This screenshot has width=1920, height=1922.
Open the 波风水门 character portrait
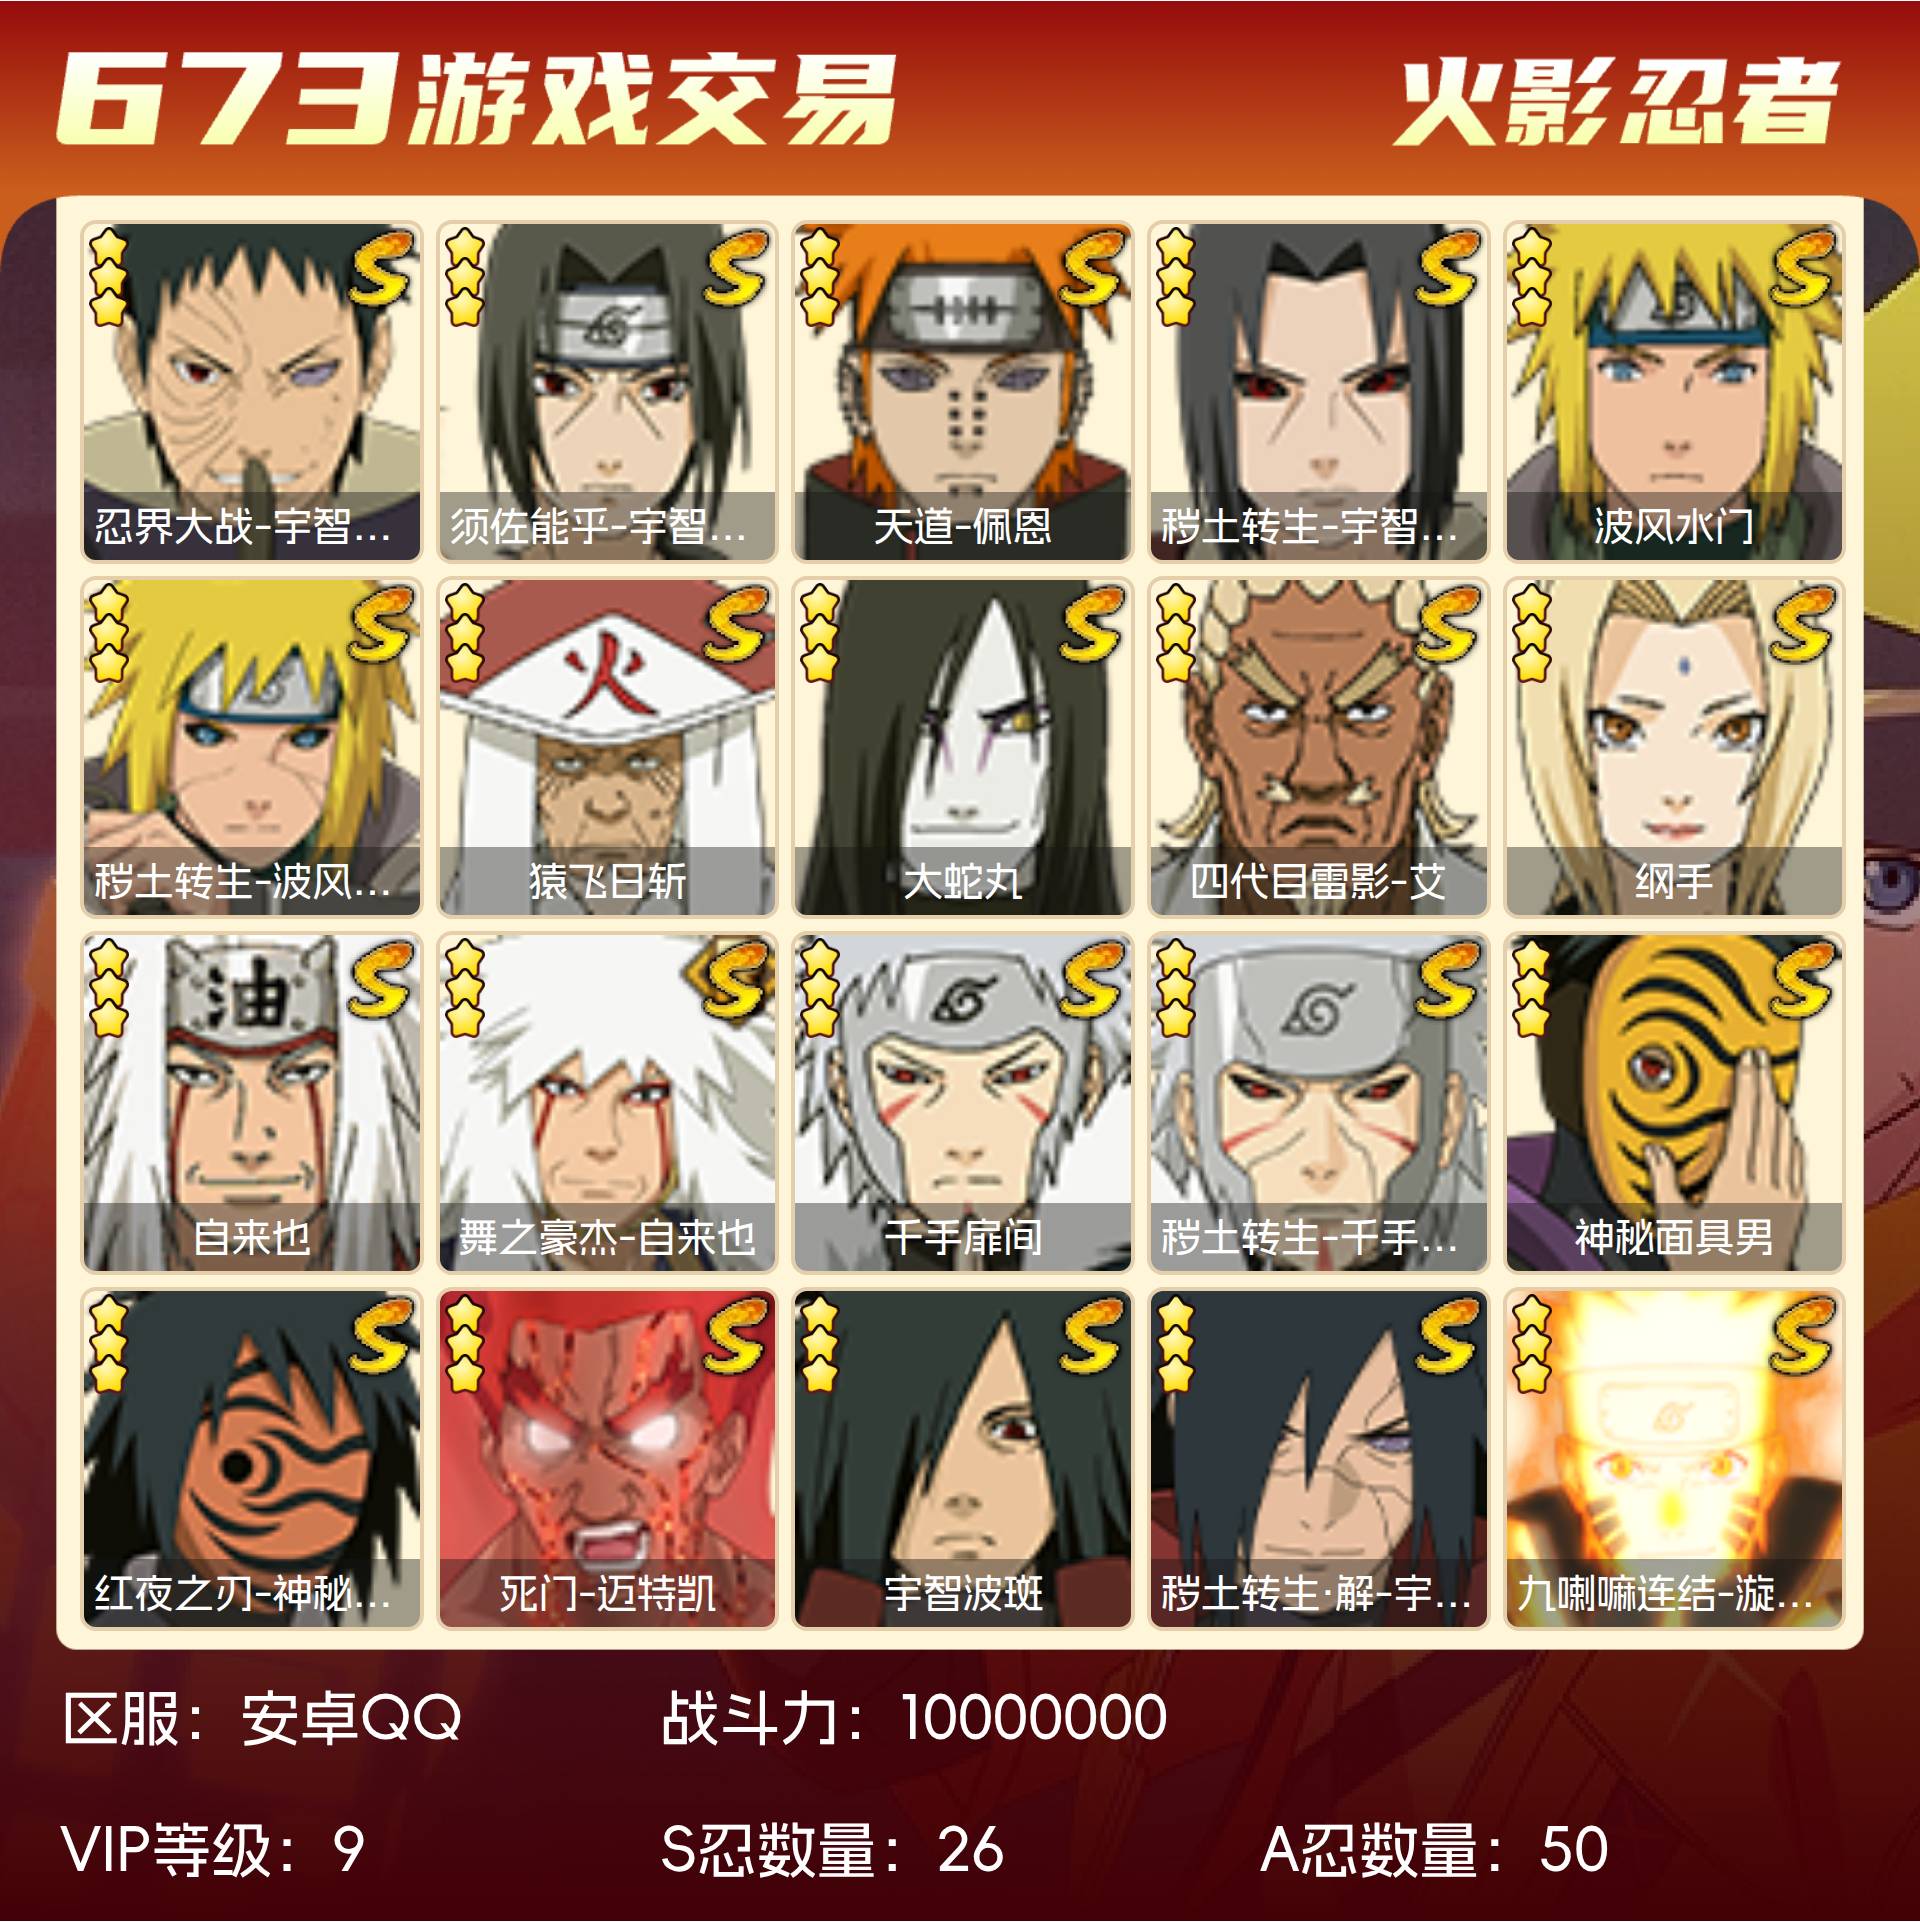1674,391
